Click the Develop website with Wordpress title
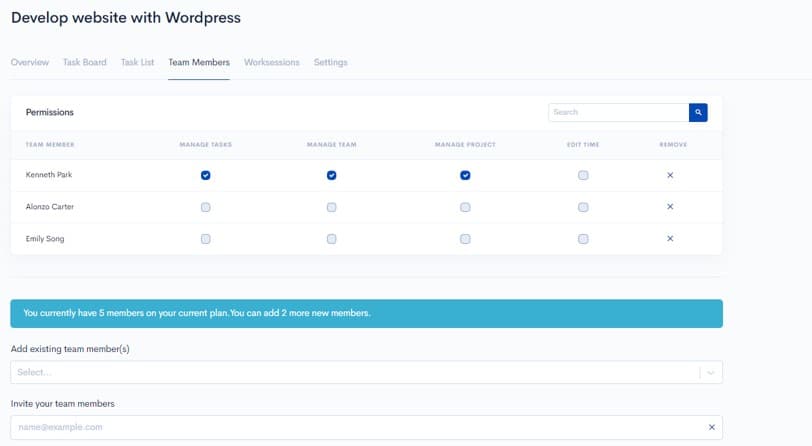This screenshot has height=446, width=812. pos(126,18)
